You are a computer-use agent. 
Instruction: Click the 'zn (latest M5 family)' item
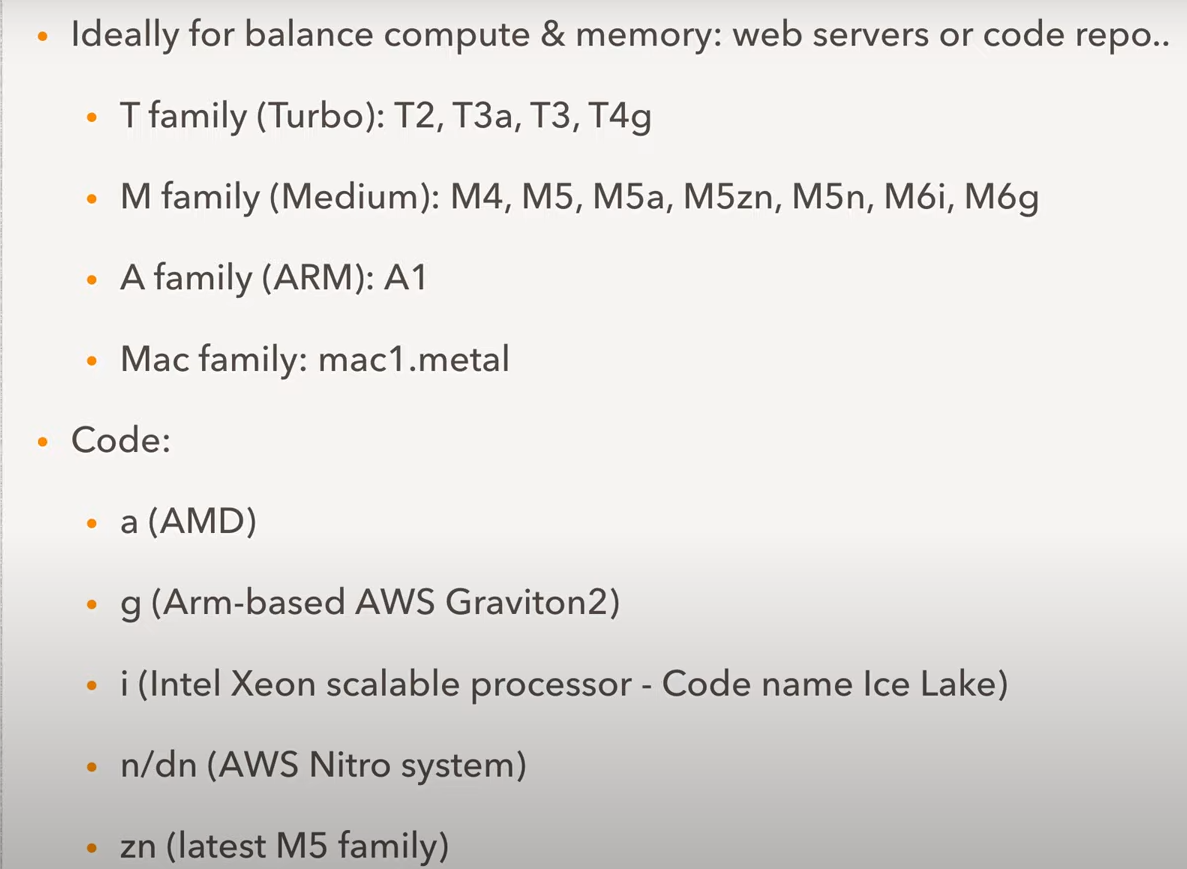tap(285, 848)
